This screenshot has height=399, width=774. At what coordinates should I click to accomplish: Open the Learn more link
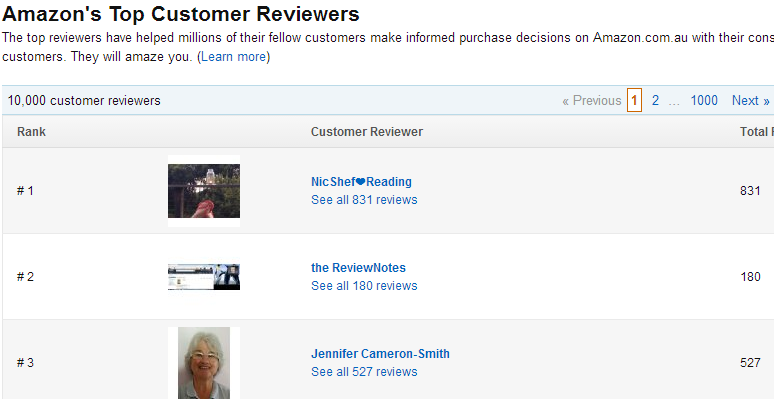[233, 57]
